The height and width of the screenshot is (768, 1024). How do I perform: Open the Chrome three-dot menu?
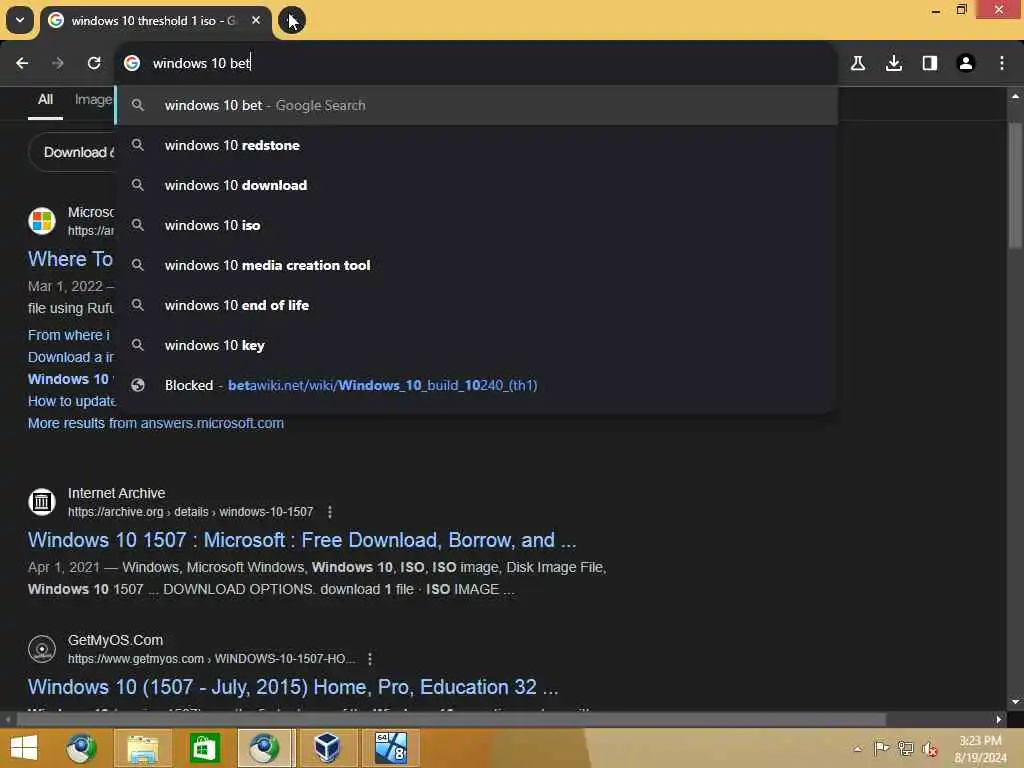(1002, 63)
